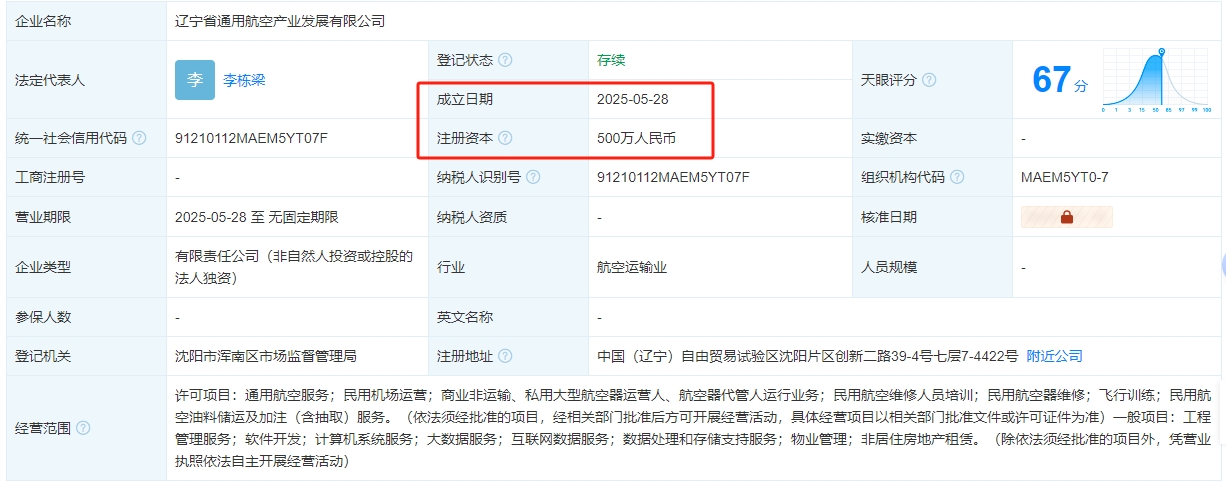
Task: Click the help icon beside 纳税人识别号
Action: (x=533, y=177)
